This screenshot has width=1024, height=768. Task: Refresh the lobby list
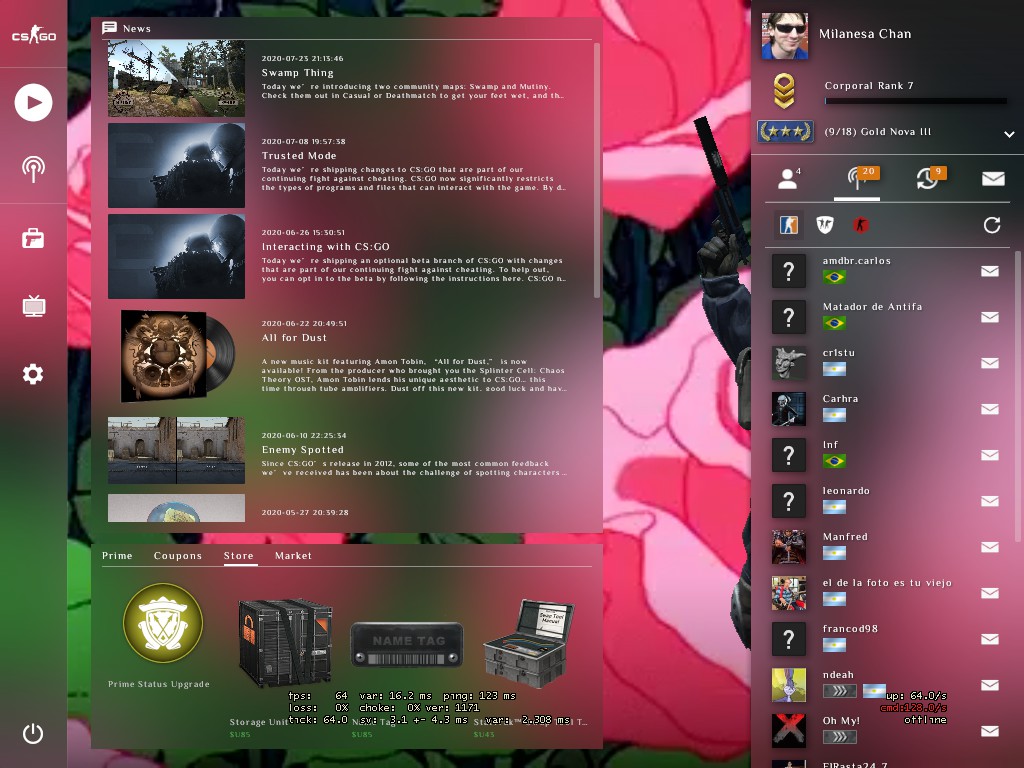pos(992,225)
